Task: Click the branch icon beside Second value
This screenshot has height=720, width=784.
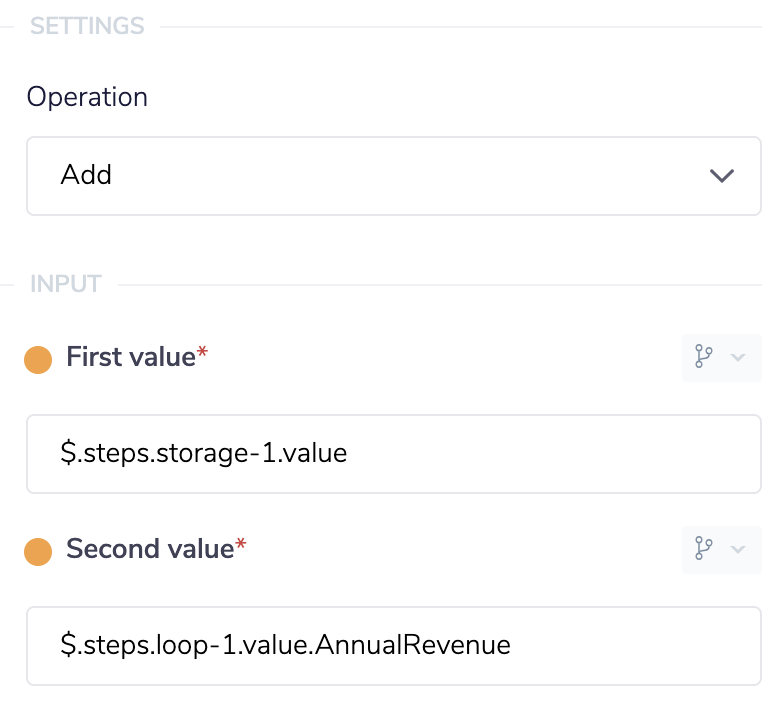Action: (x=704, y=549)
